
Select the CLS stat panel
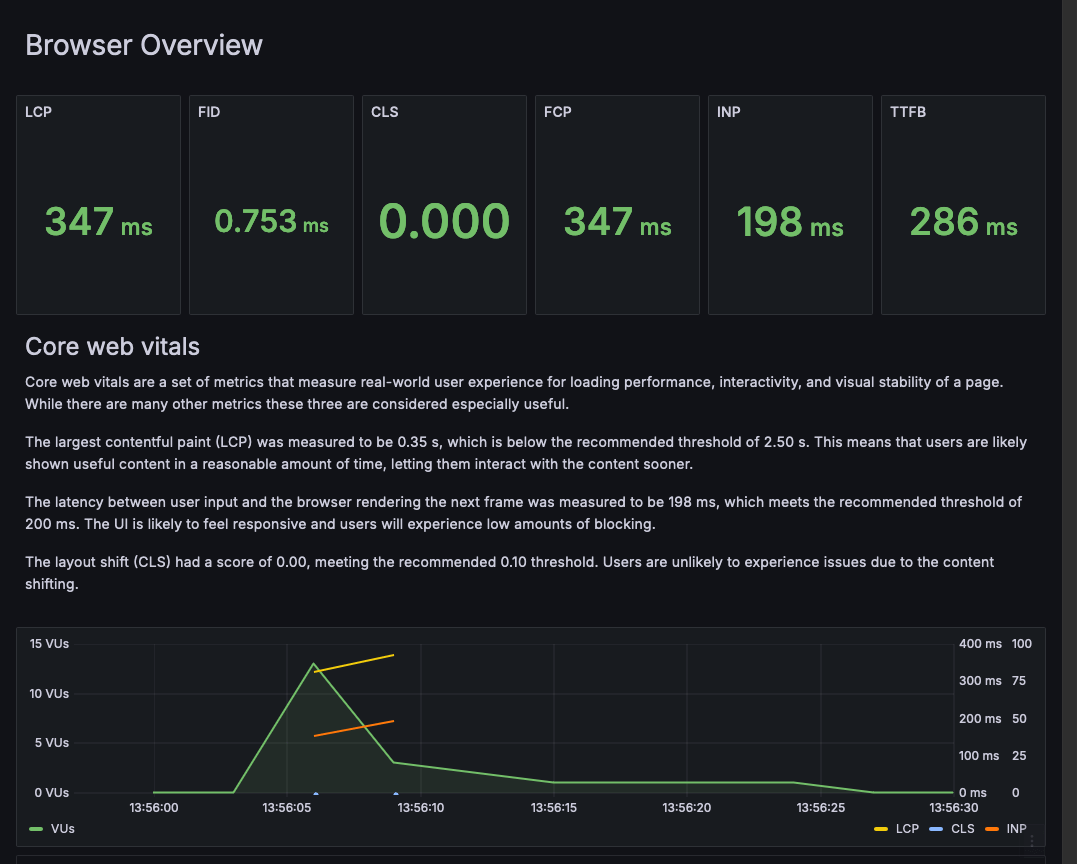(443, 204)
